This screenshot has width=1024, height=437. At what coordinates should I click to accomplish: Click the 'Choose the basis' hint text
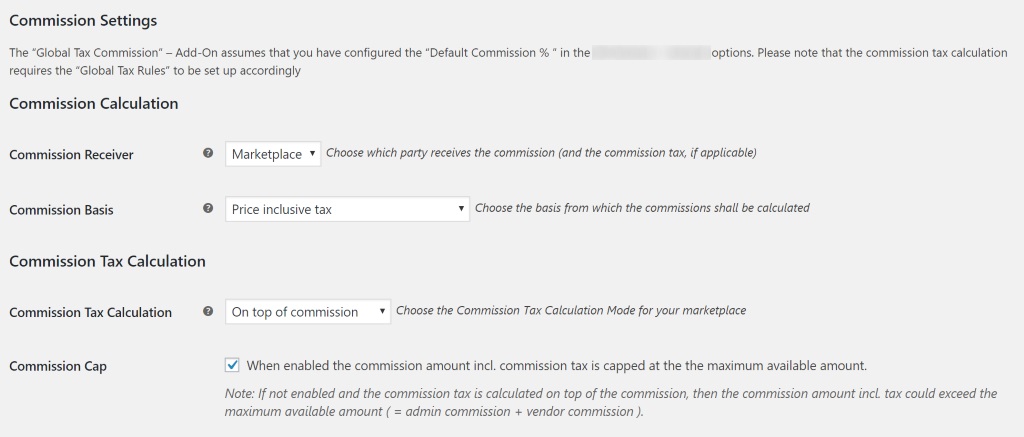click(642, 208)
